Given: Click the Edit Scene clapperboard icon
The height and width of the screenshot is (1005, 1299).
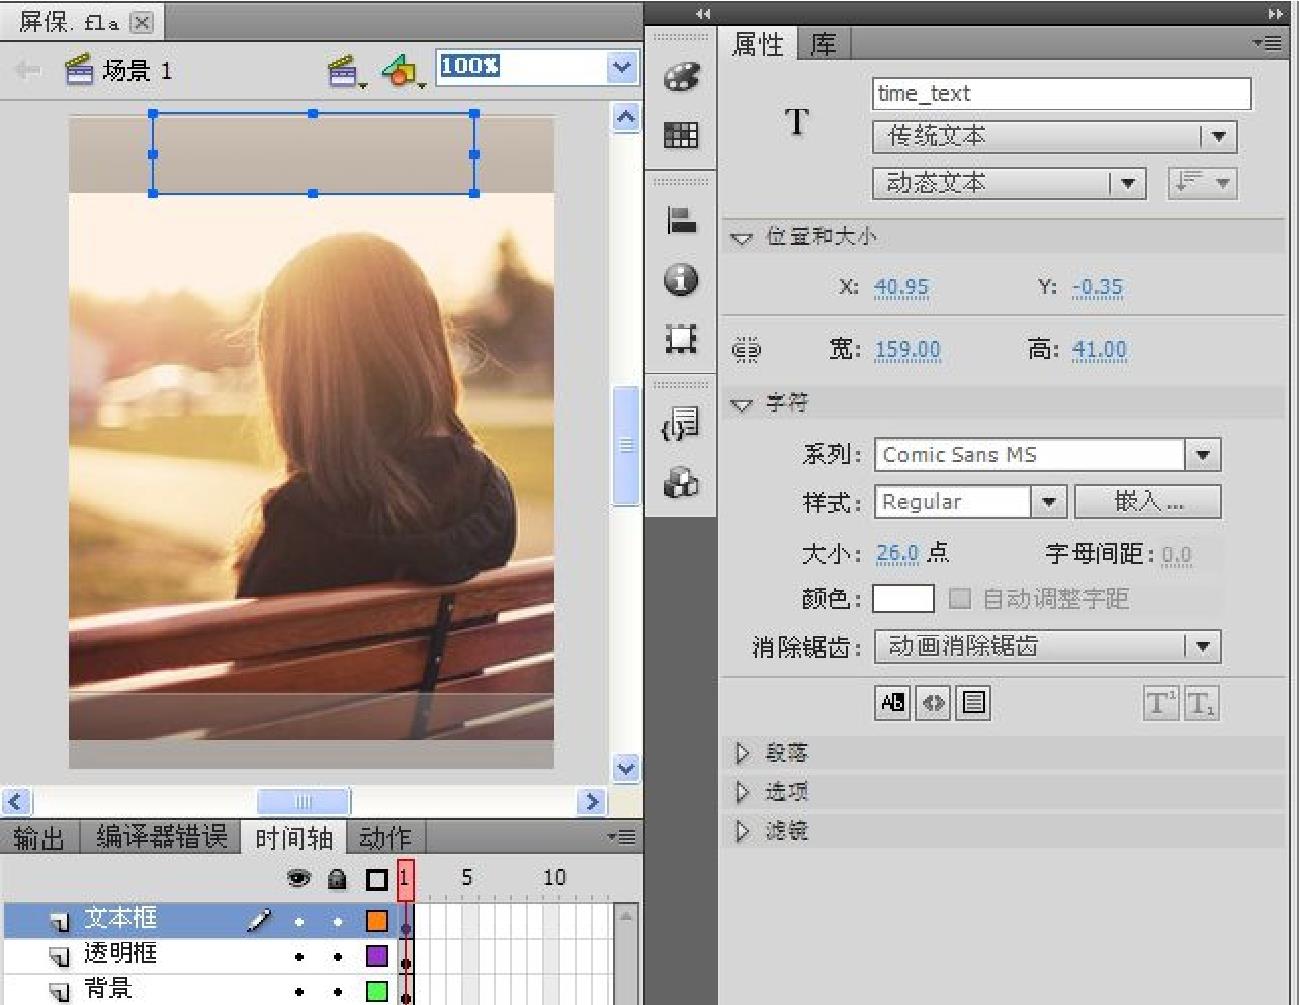Looking at the screenshot, I should pyautogui.click(x=344, y=71).
